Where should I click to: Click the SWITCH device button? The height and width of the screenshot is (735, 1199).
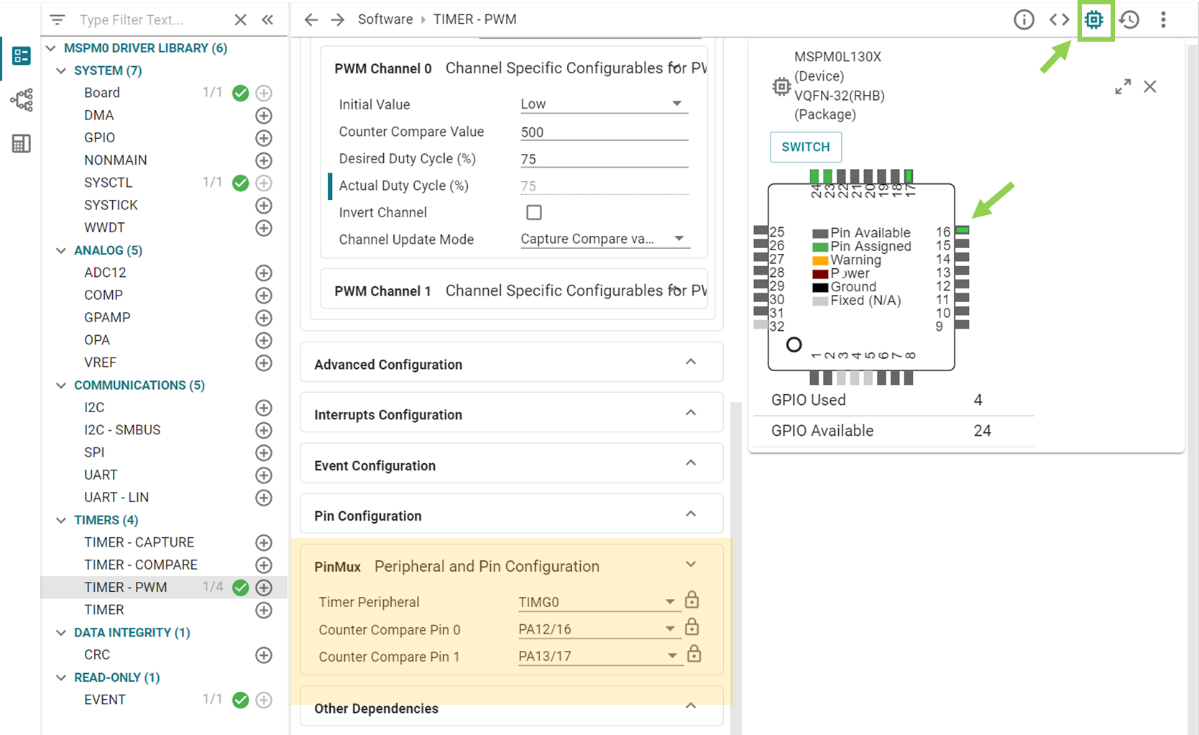pos(805,147)
